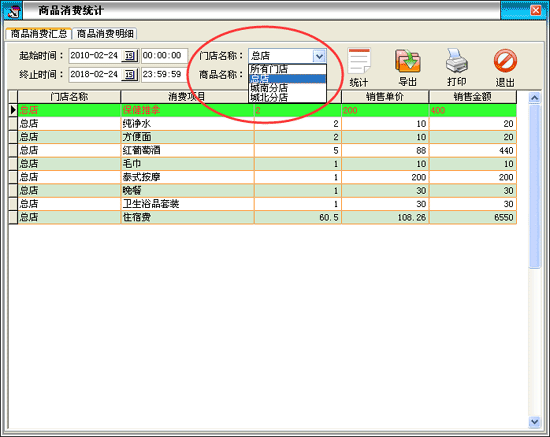Click the end time field 23:59:59
The width and height of the screenshot is (550, 437).
click(x=164, y=74)
